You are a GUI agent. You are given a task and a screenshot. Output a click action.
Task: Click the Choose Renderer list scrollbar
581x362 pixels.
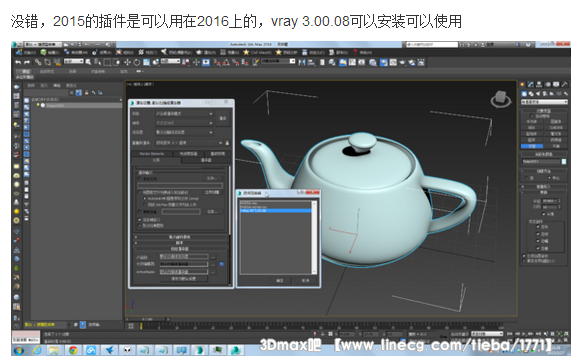tap(314, 238)
